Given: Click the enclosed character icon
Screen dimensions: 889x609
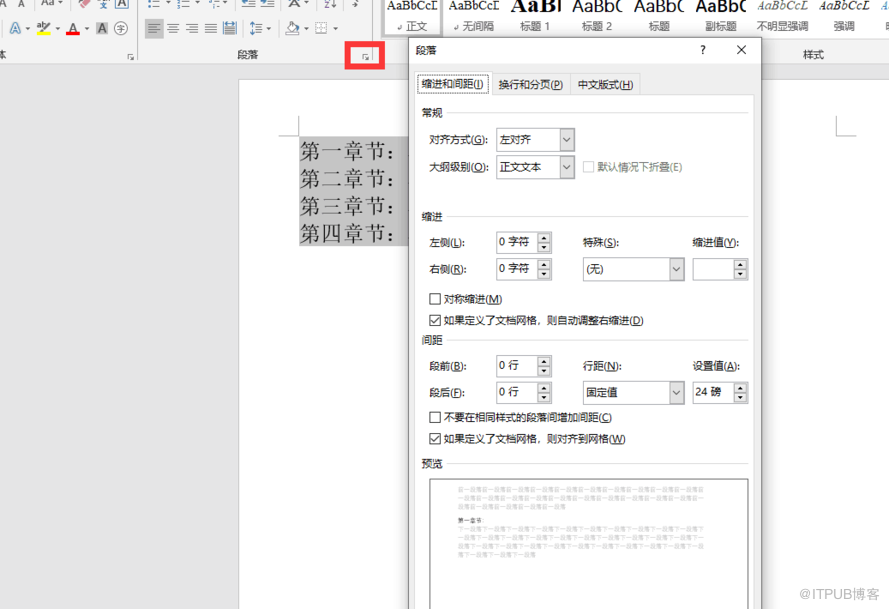Looking at the screenshot, I should 121,29.
